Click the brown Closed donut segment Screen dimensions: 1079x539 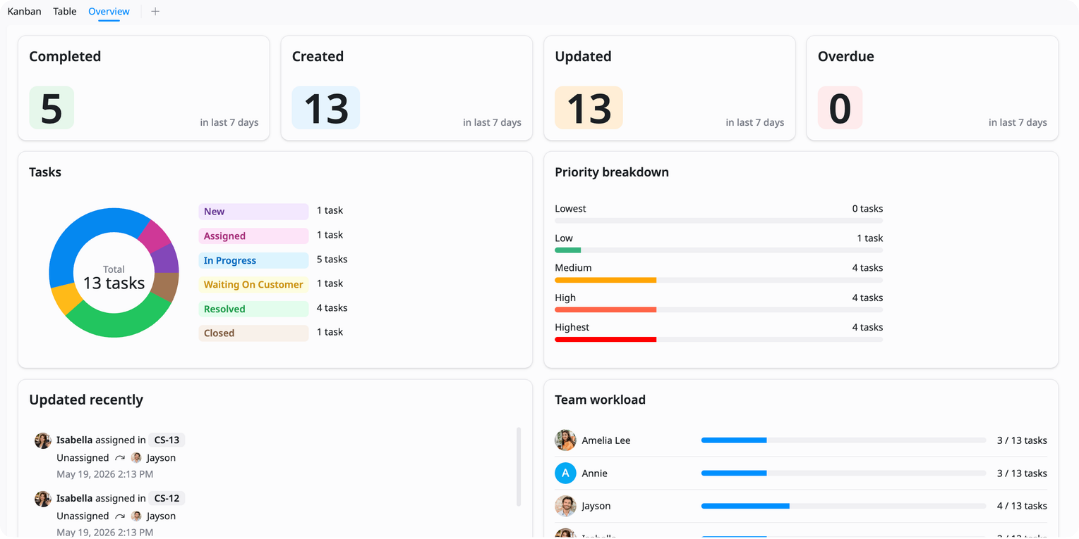[165, 286]
